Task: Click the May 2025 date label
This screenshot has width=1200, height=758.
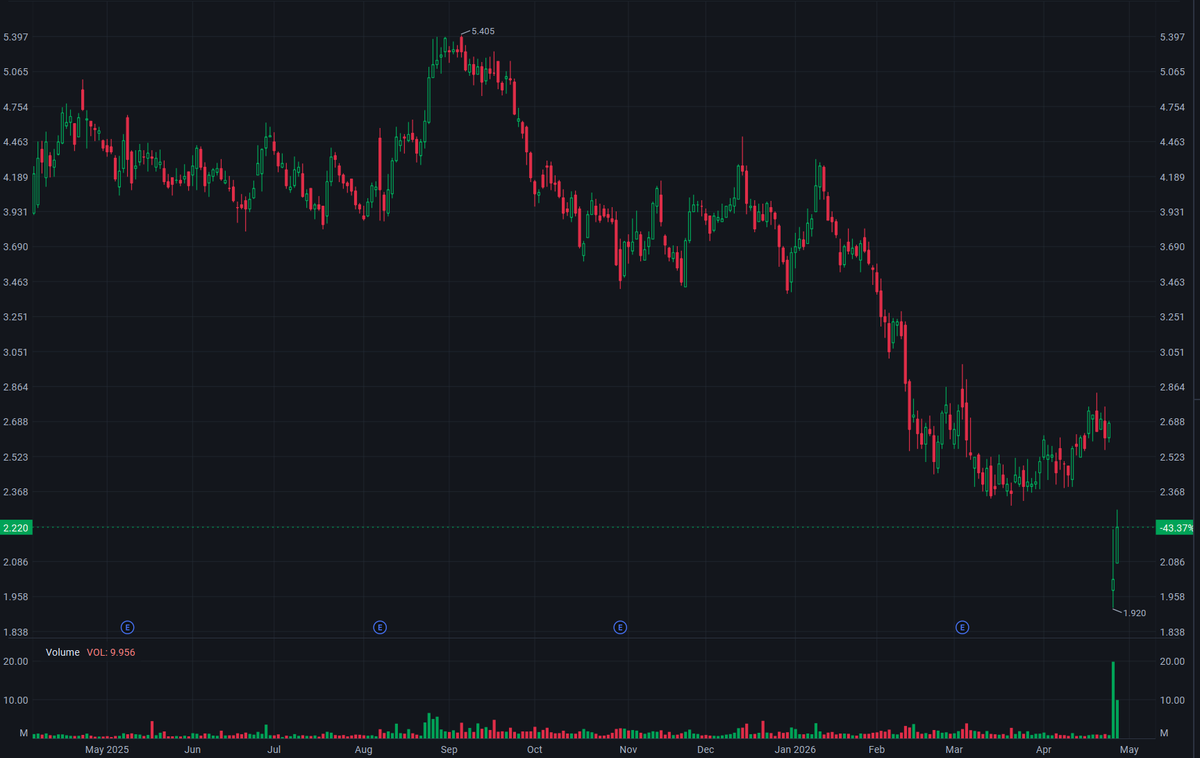Action: point(107,749)
